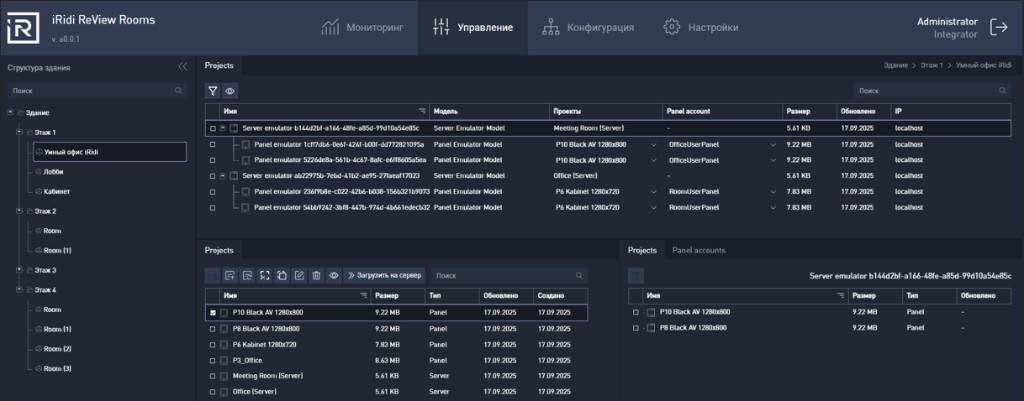Tick the checkbox of Server emulator ab22975b row
Viewport: 1024px width, 401px height.
(x=213, y=176)
